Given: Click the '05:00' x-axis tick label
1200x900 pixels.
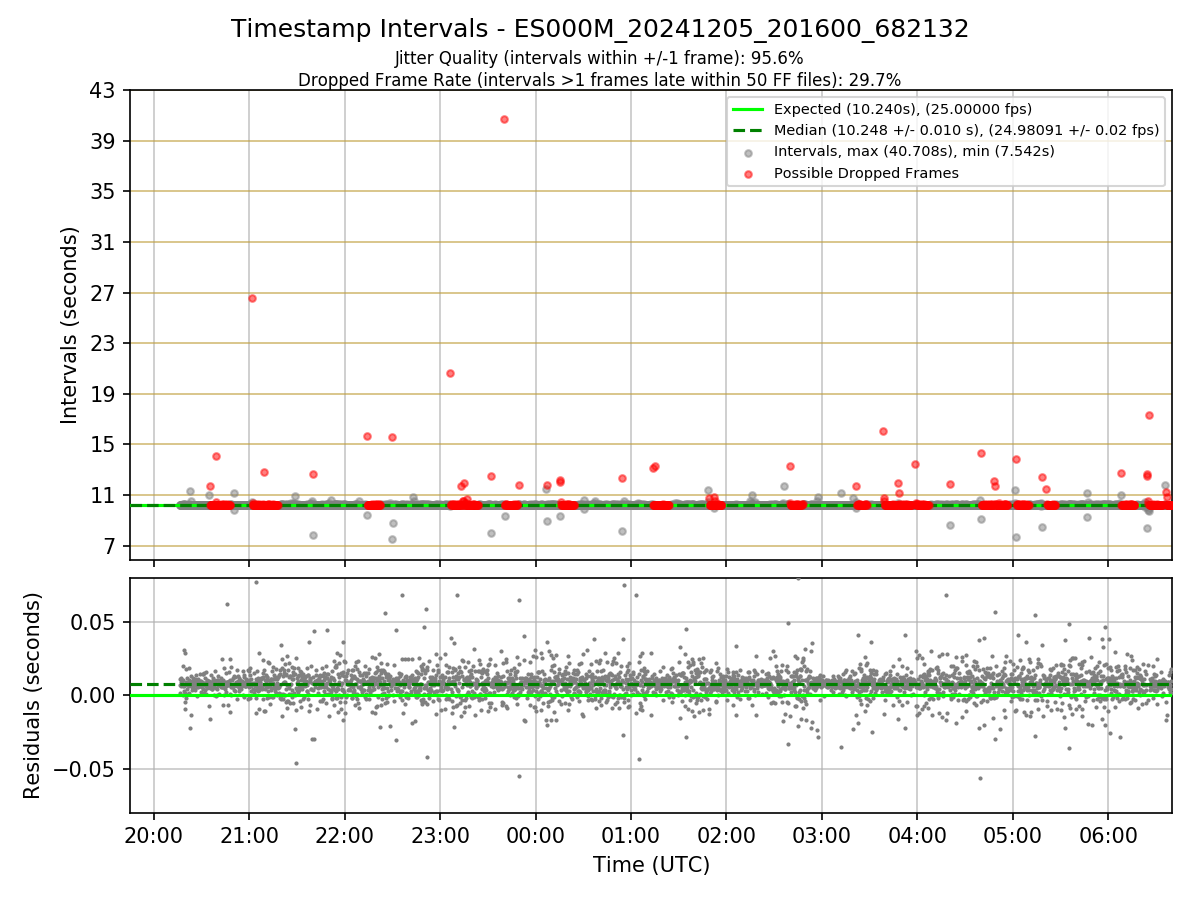Looking at the screenshot, I should point(1013,835).
